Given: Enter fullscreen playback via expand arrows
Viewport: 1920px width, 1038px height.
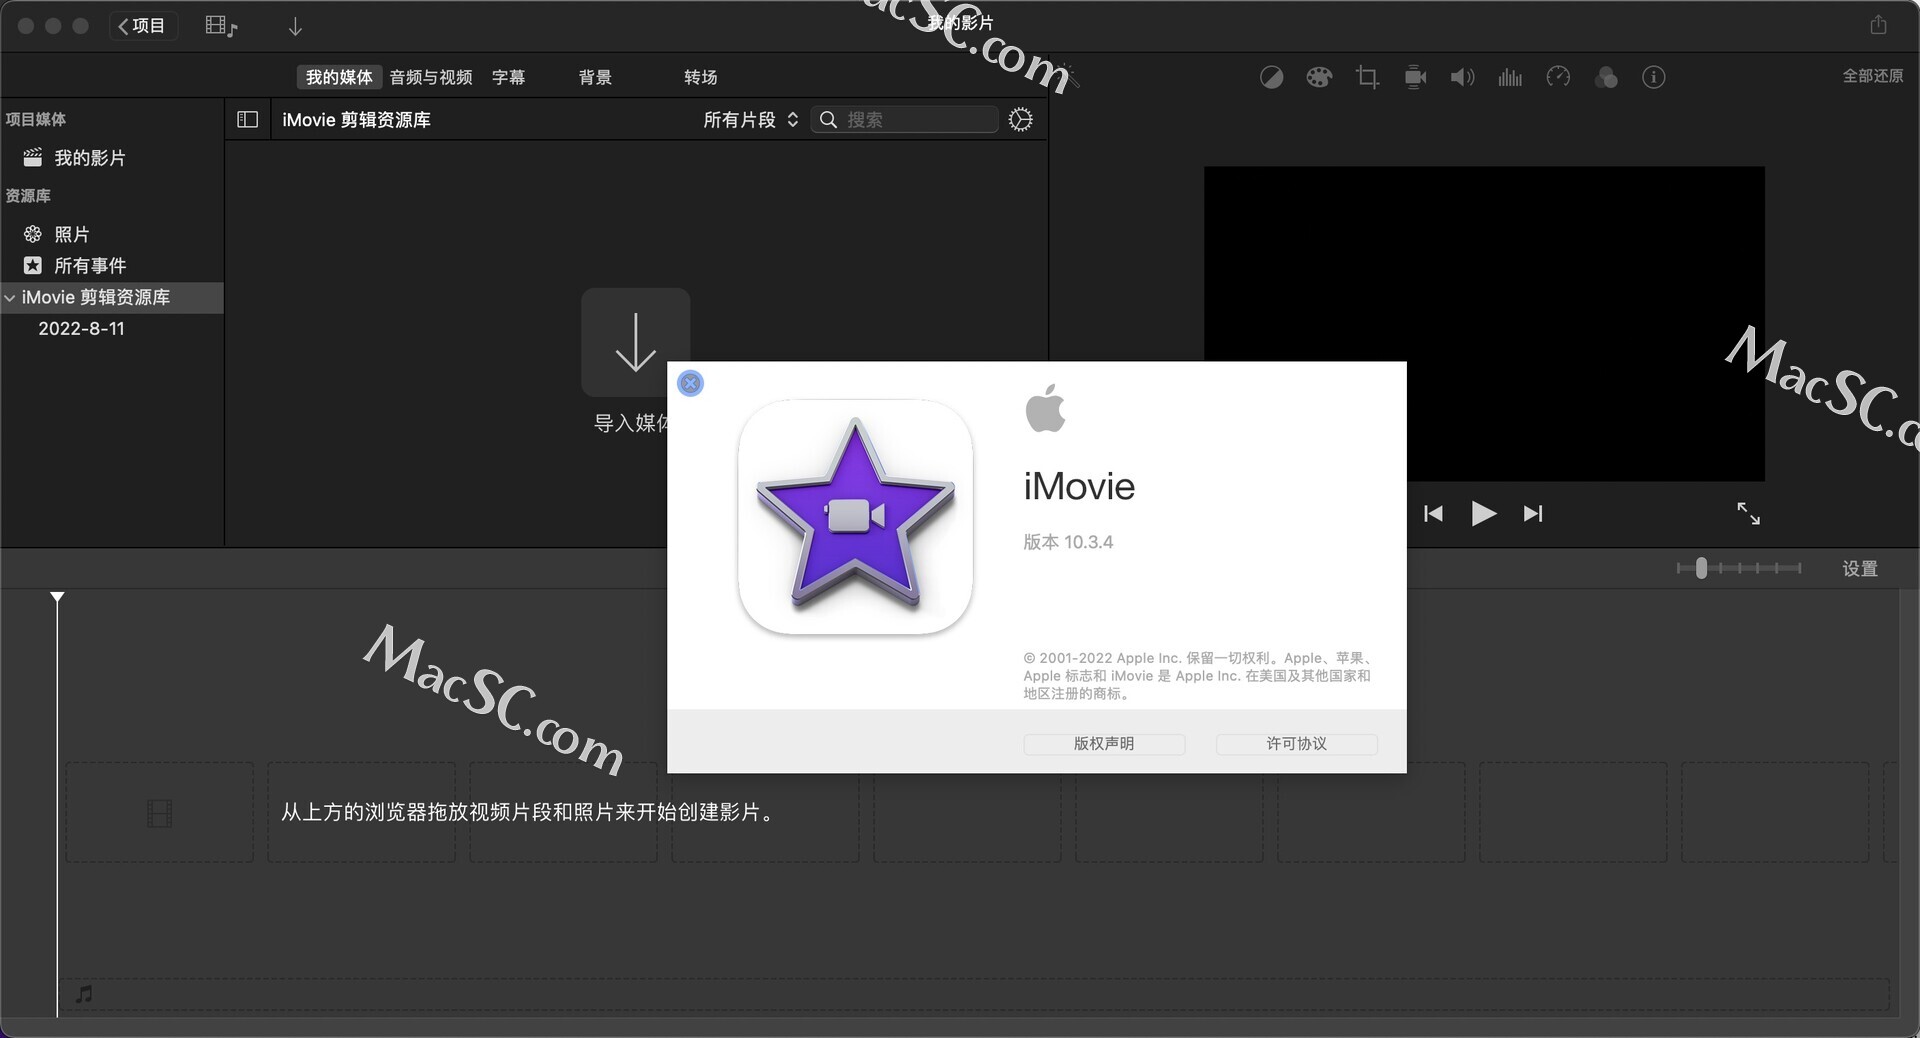Looking at the screenshot, I should 1748,514.
